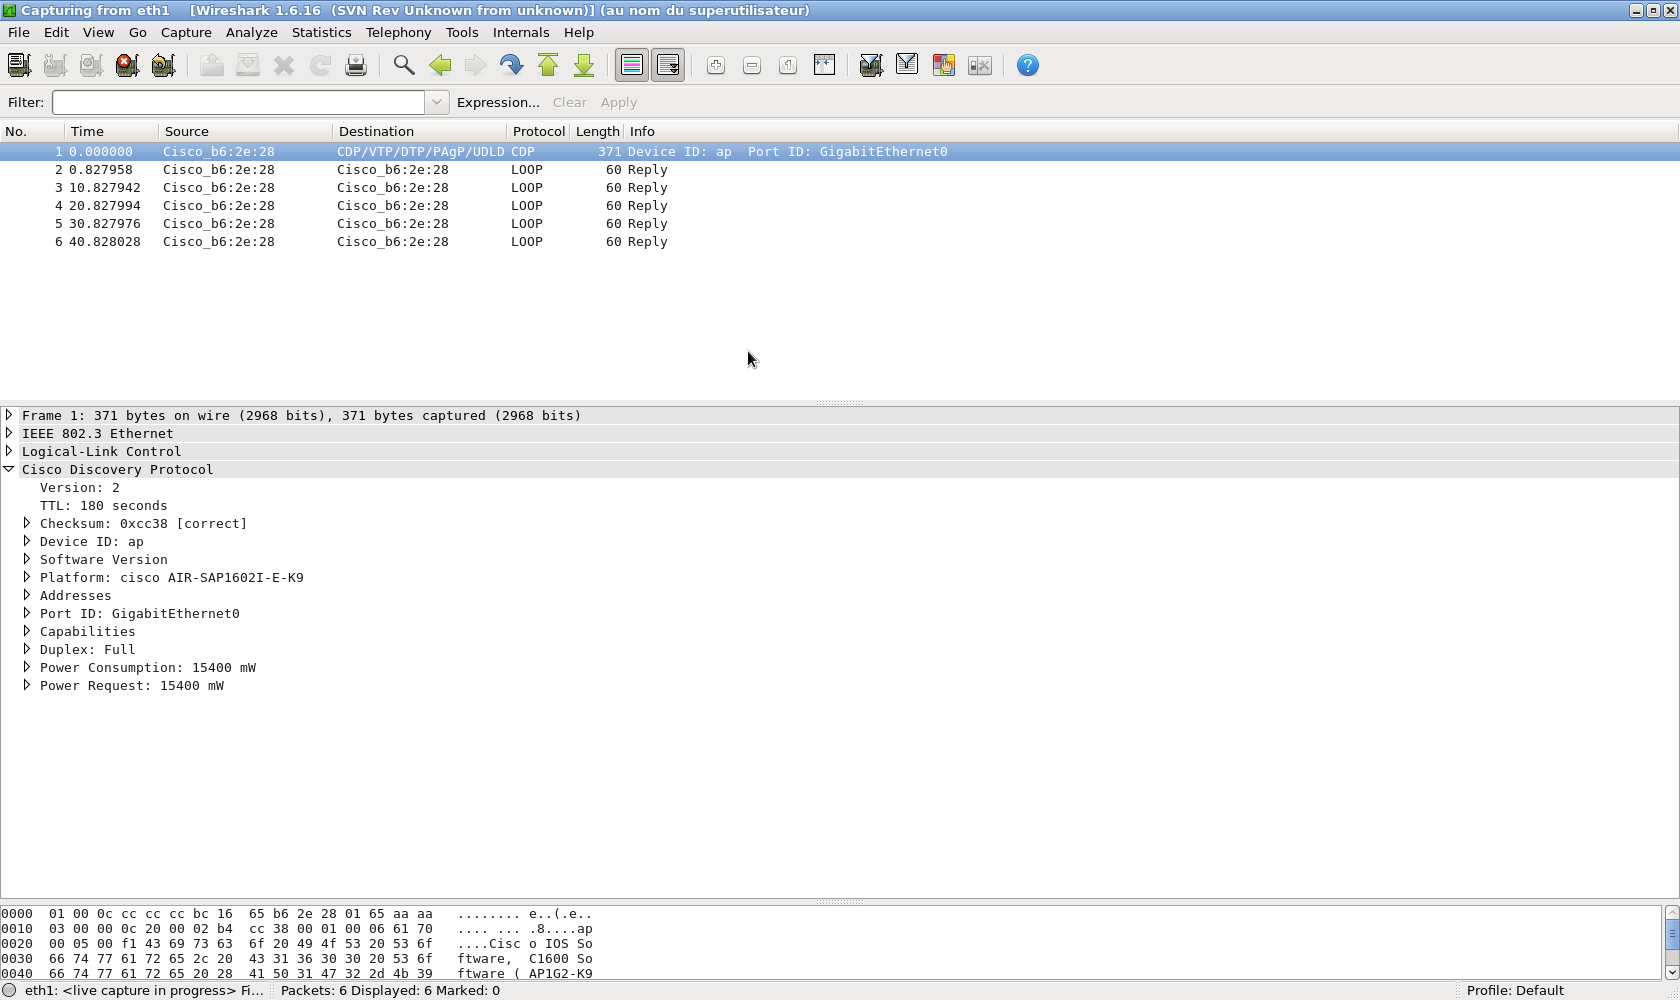Image resolution: width=1680 pixels, height=1000 pixels.
Task: Click the Filter: label button
Action: coord(26,102)
